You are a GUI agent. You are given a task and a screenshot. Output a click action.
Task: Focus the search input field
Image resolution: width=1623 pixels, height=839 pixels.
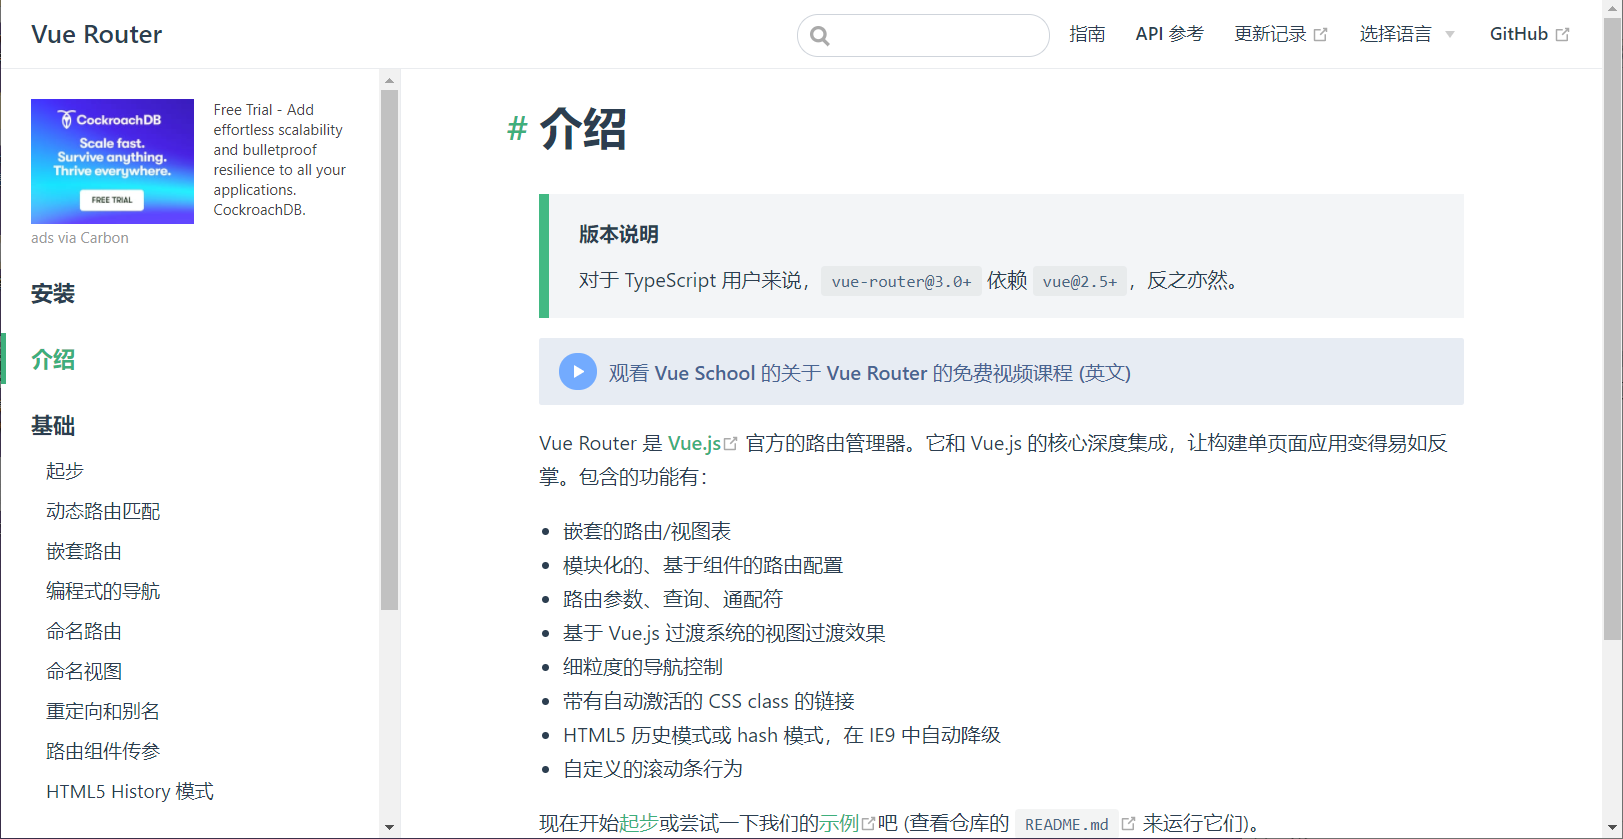(x=923, y=36)
